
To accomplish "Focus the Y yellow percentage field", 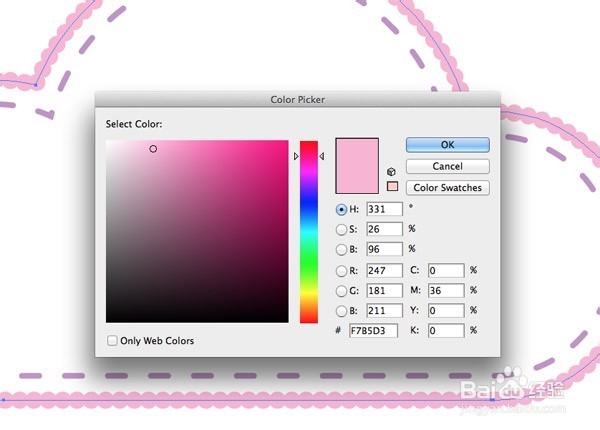I will (x=446, y=311).
